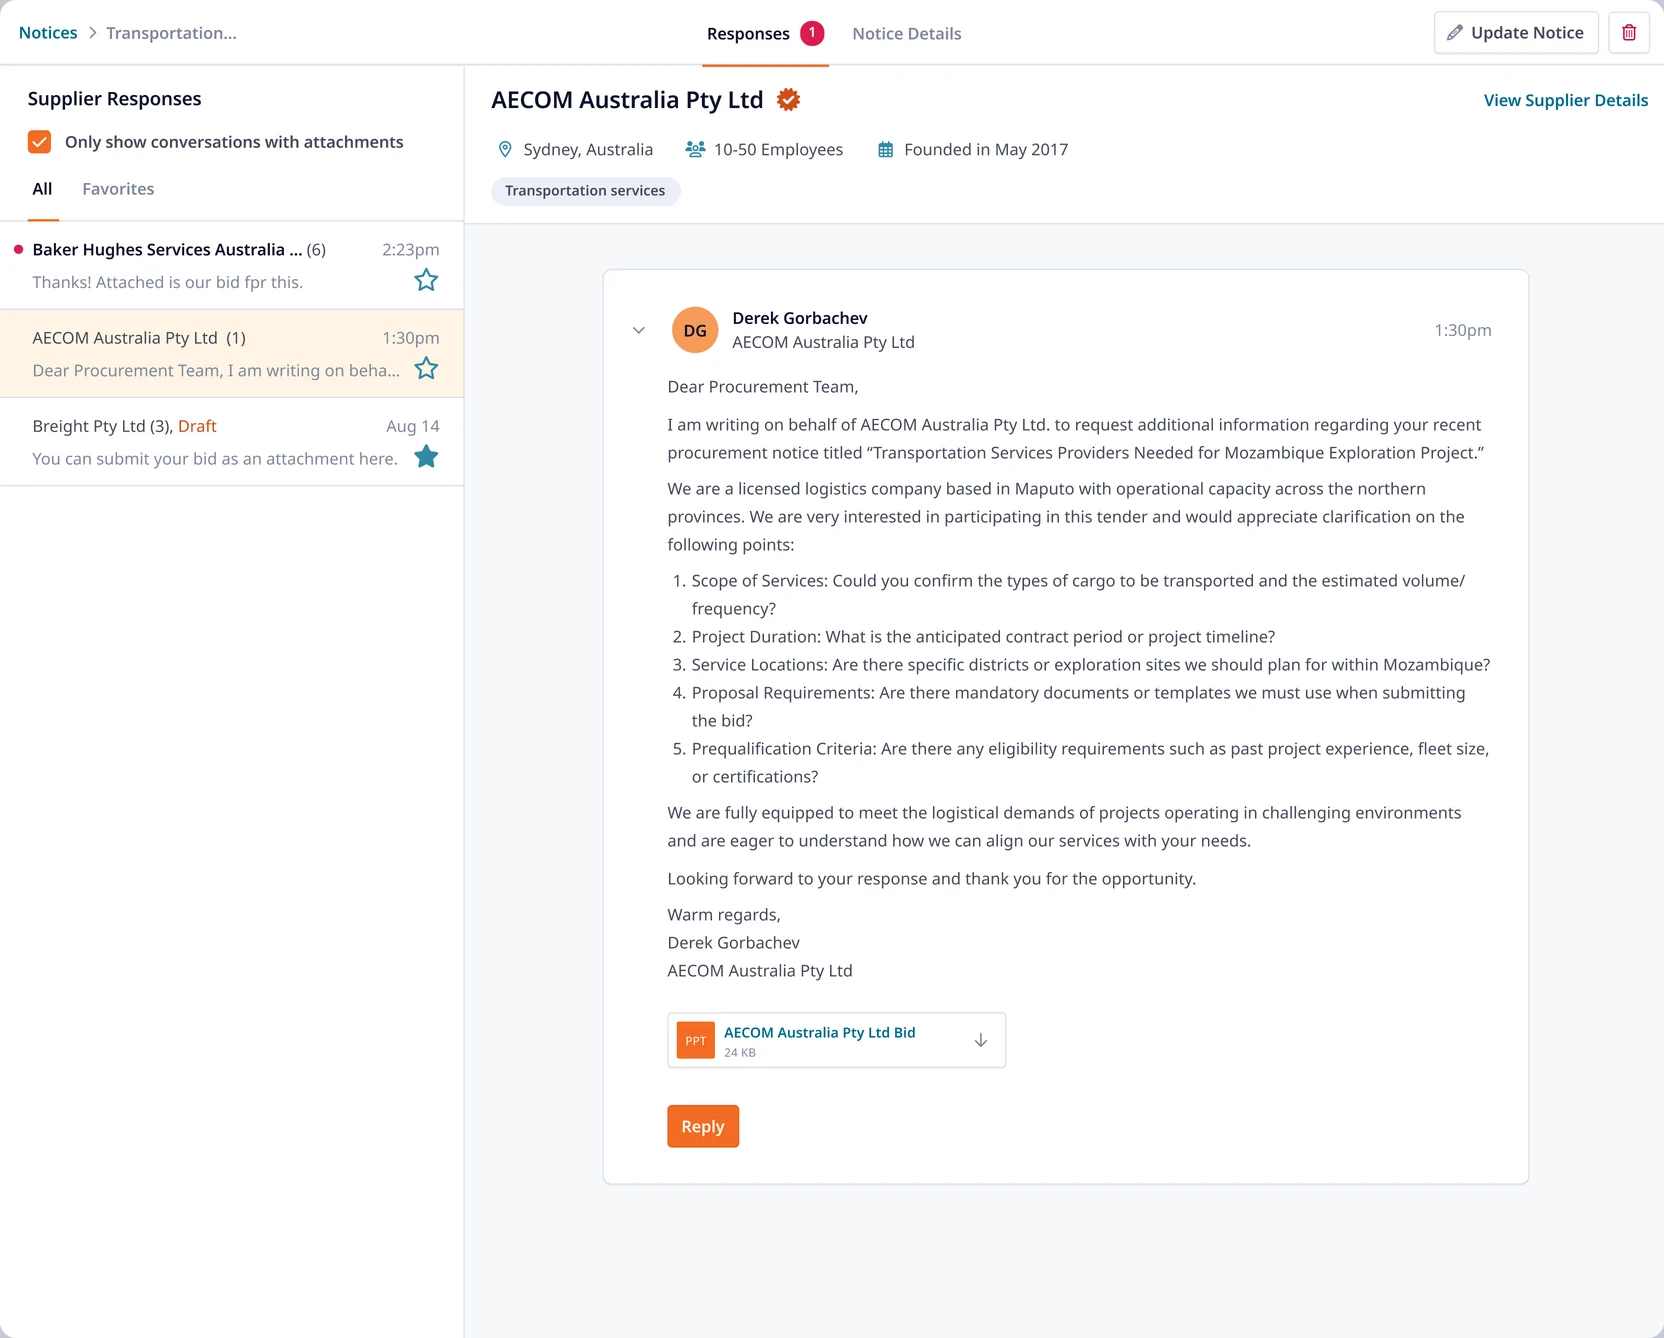The width and height of the screenshot is (1664, 1338).
Task: Click the 'Dear Procurement Team,' greeting line
Action: click(762, 387)
